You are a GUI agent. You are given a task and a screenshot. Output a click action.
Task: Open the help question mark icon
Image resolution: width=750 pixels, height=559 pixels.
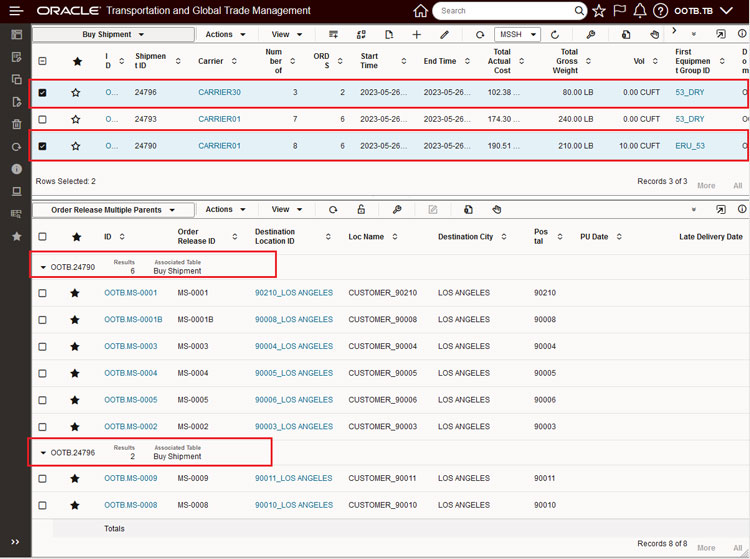pos(660,11)
